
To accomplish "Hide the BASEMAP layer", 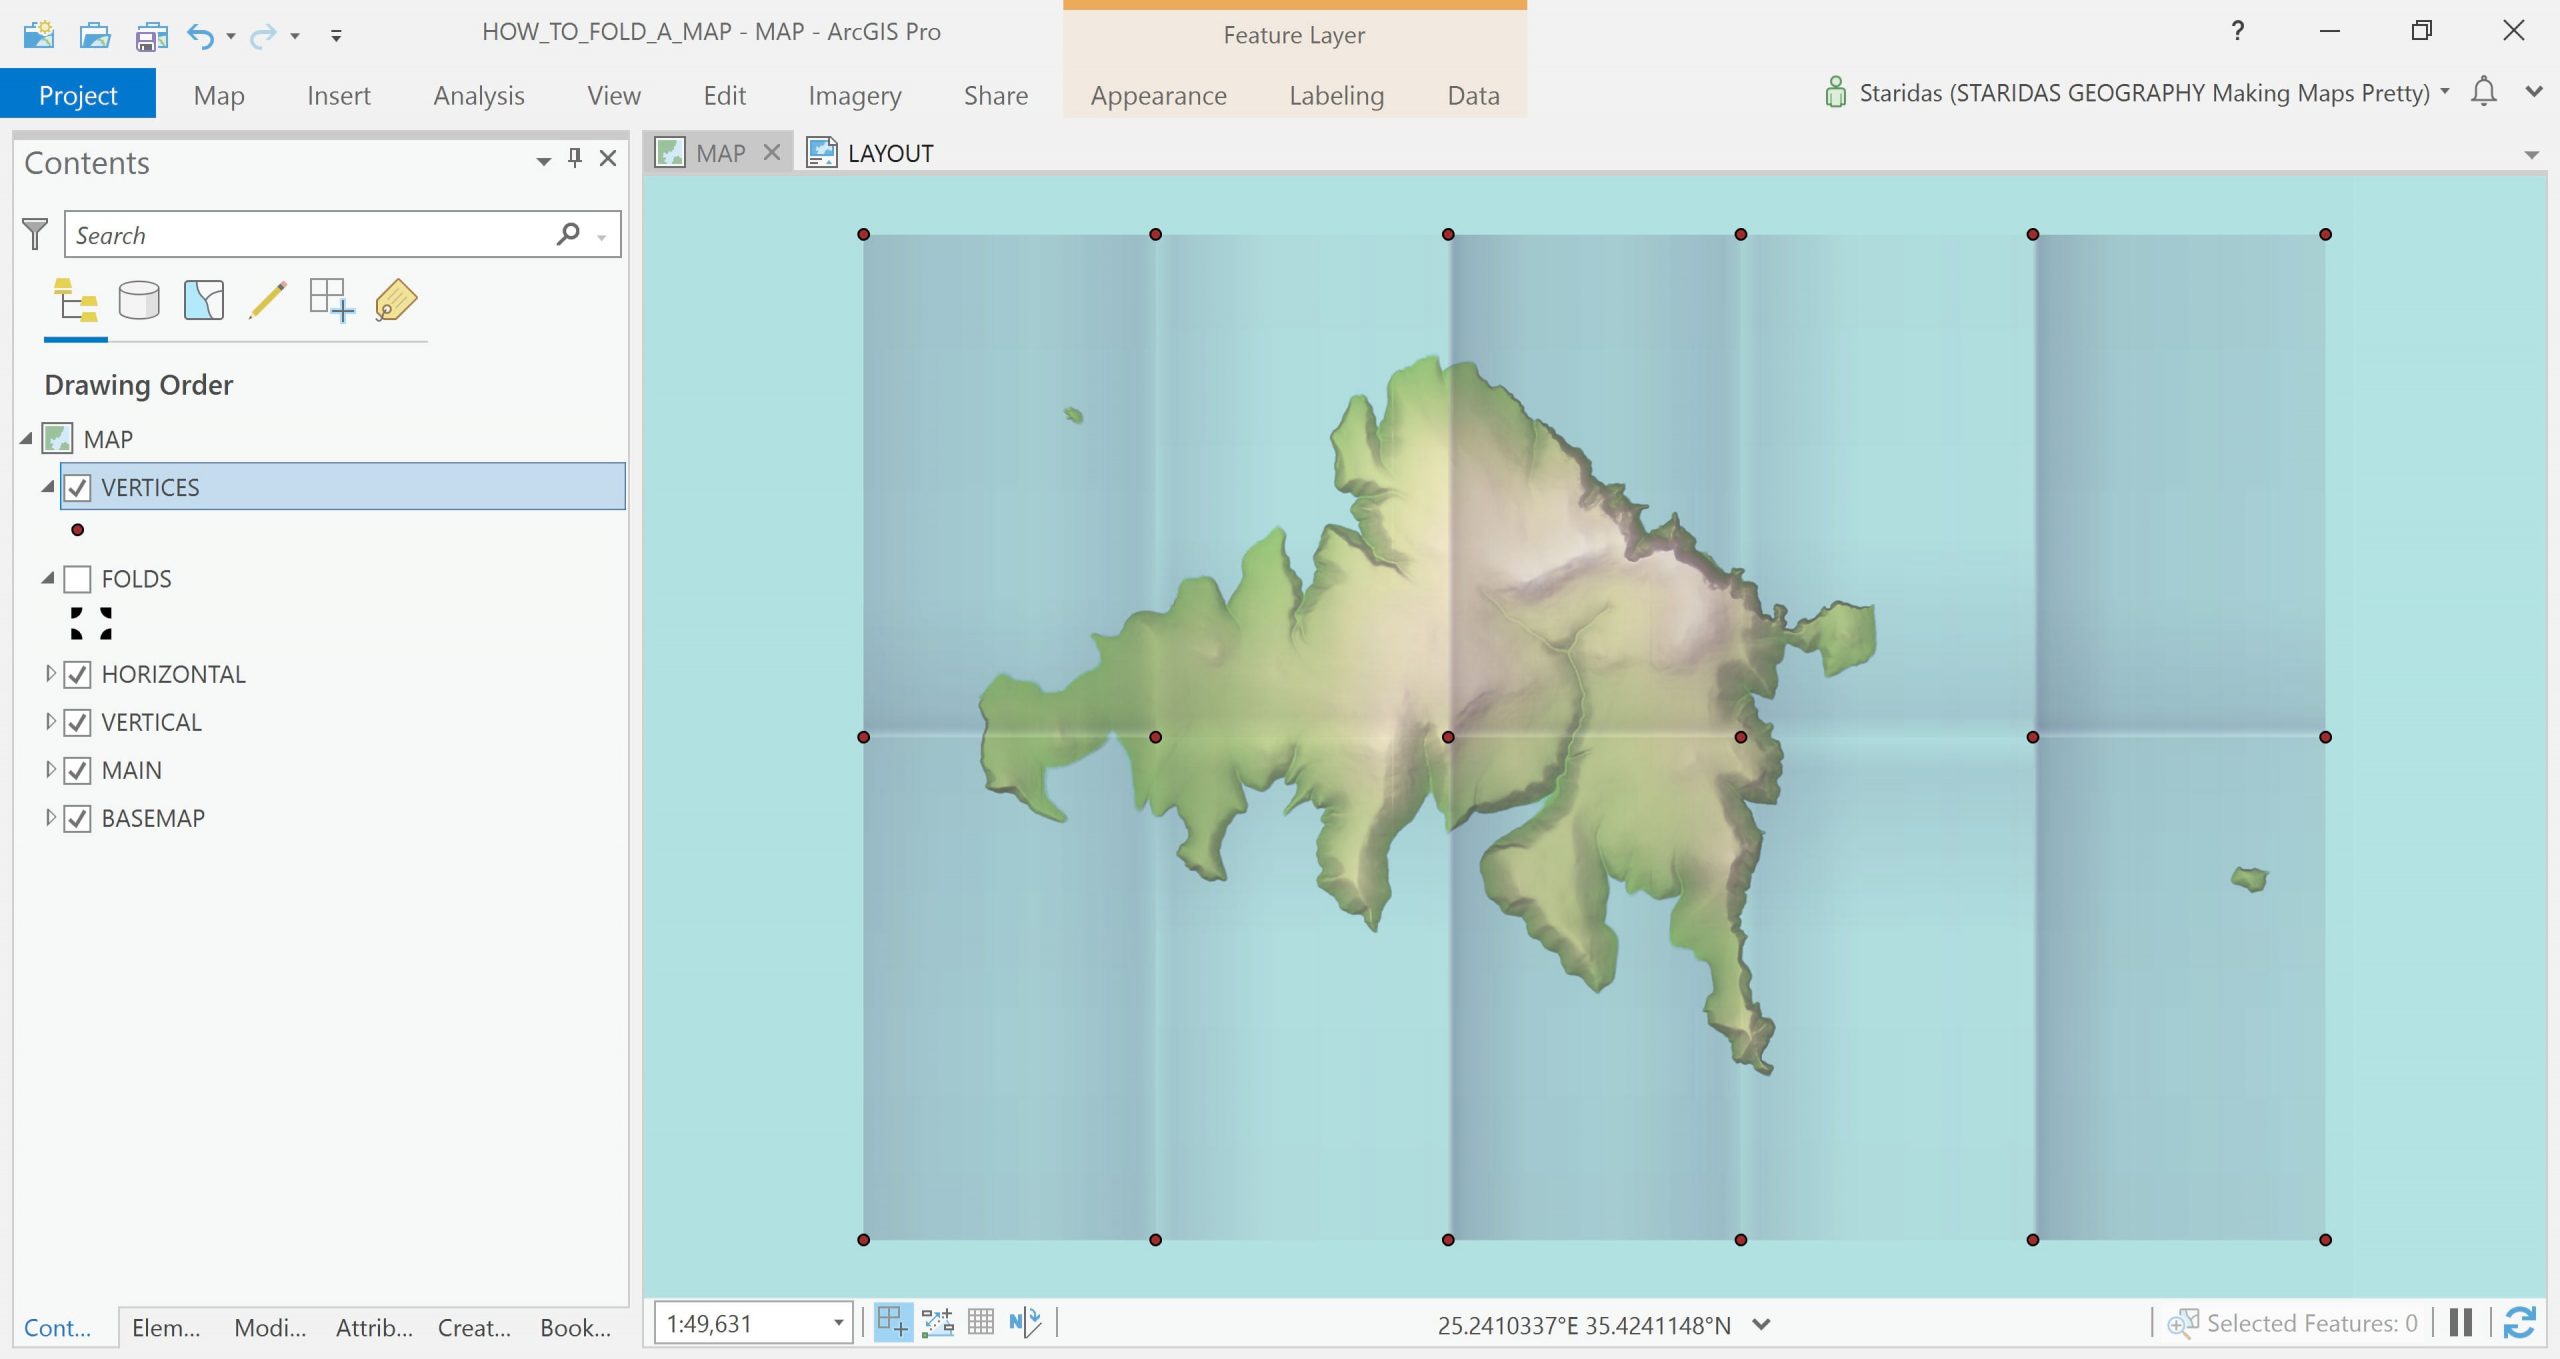I will (78, 818).
